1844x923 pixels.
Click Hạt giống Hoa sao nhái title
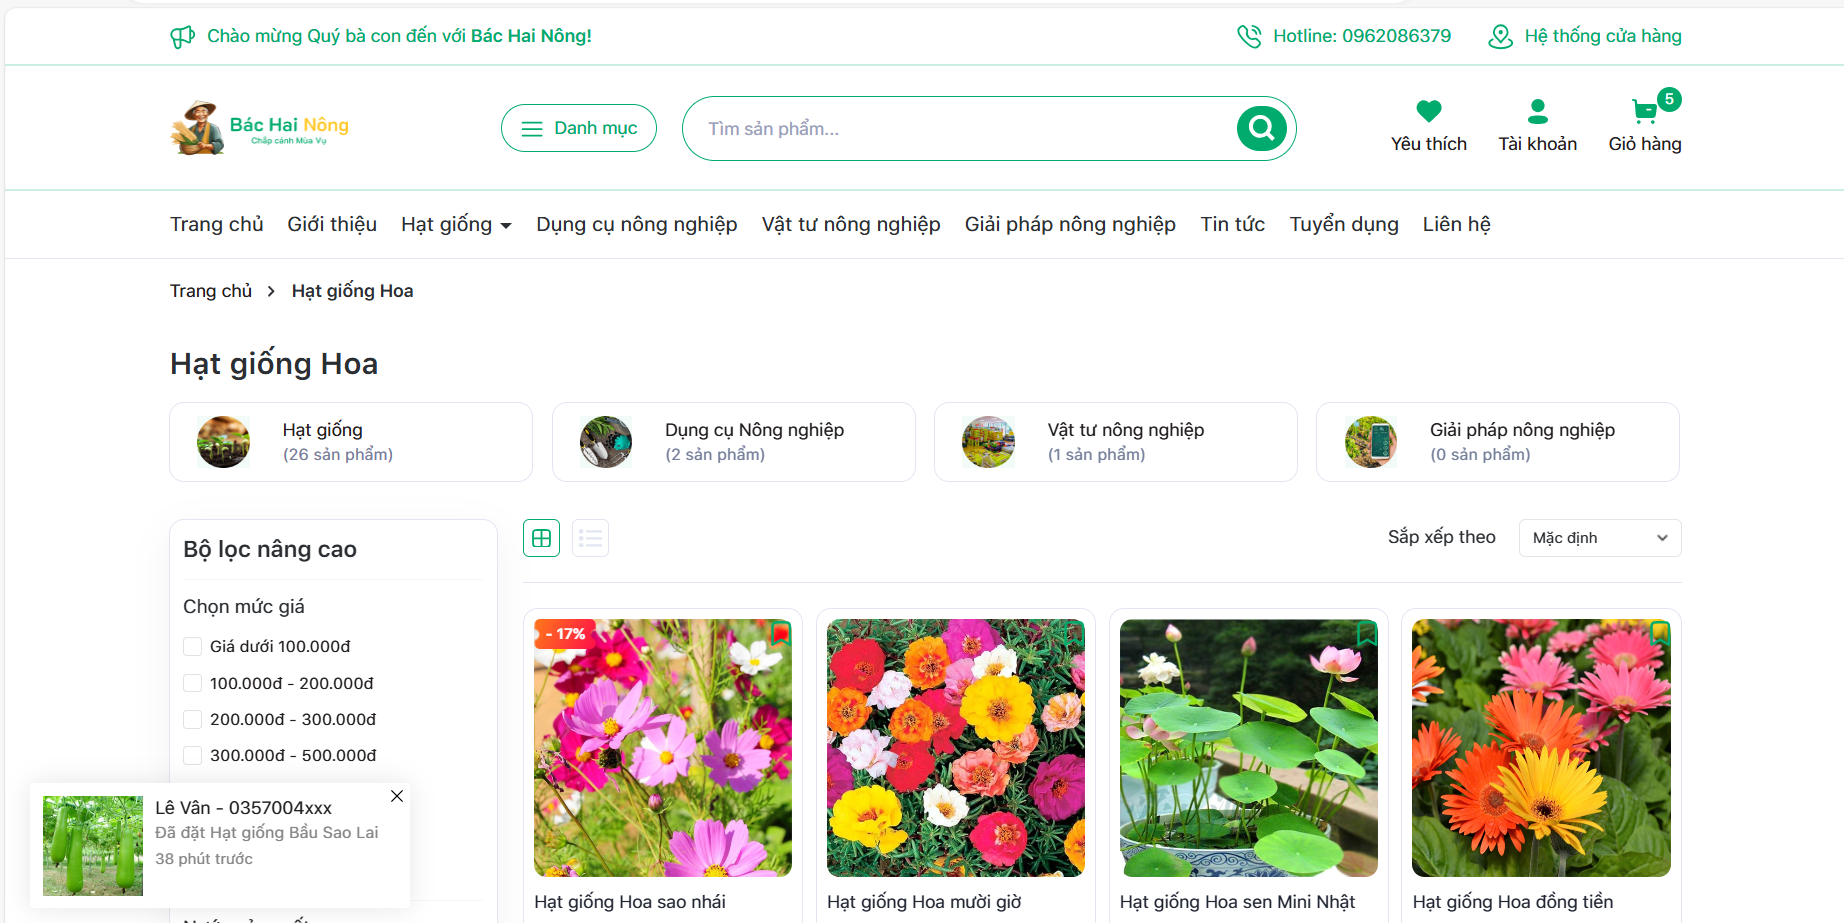pos(630,902)
